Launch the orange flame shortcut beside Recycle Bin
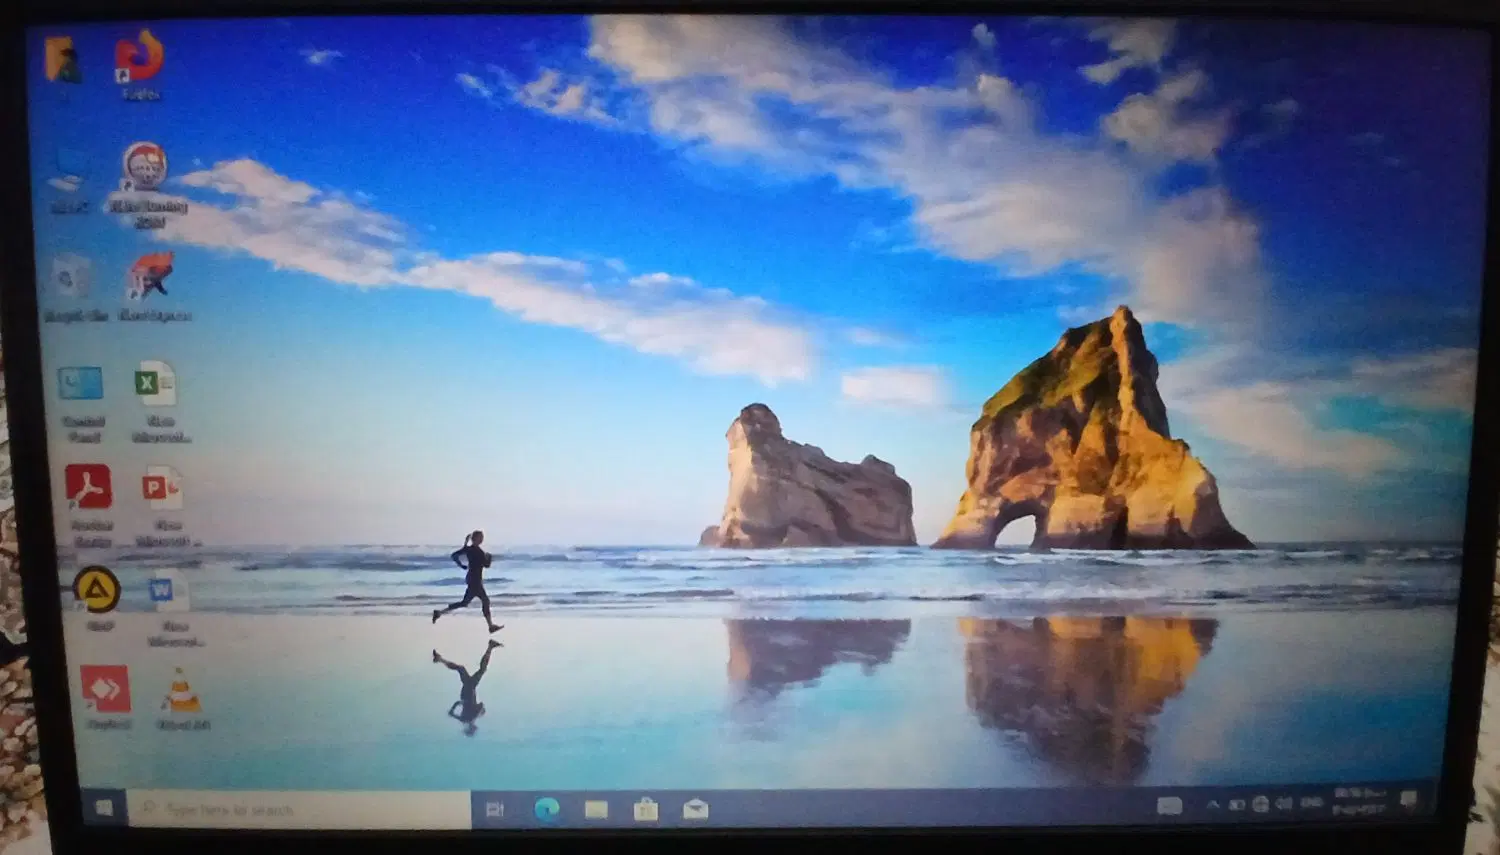The image size is (1500, 855). click(x=154, y=285)
